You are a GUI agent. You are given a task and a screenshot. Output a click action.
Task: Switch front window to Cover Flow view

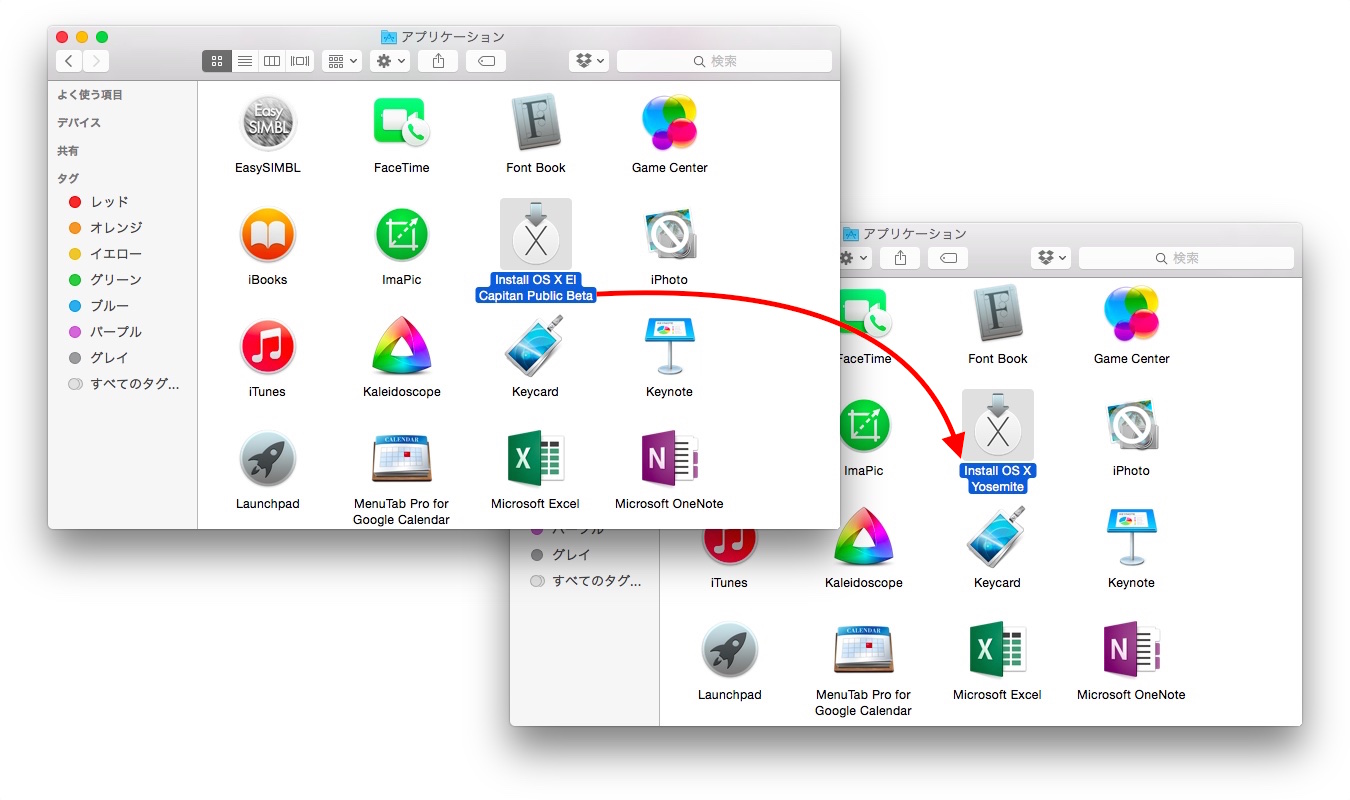click(300, 61)
